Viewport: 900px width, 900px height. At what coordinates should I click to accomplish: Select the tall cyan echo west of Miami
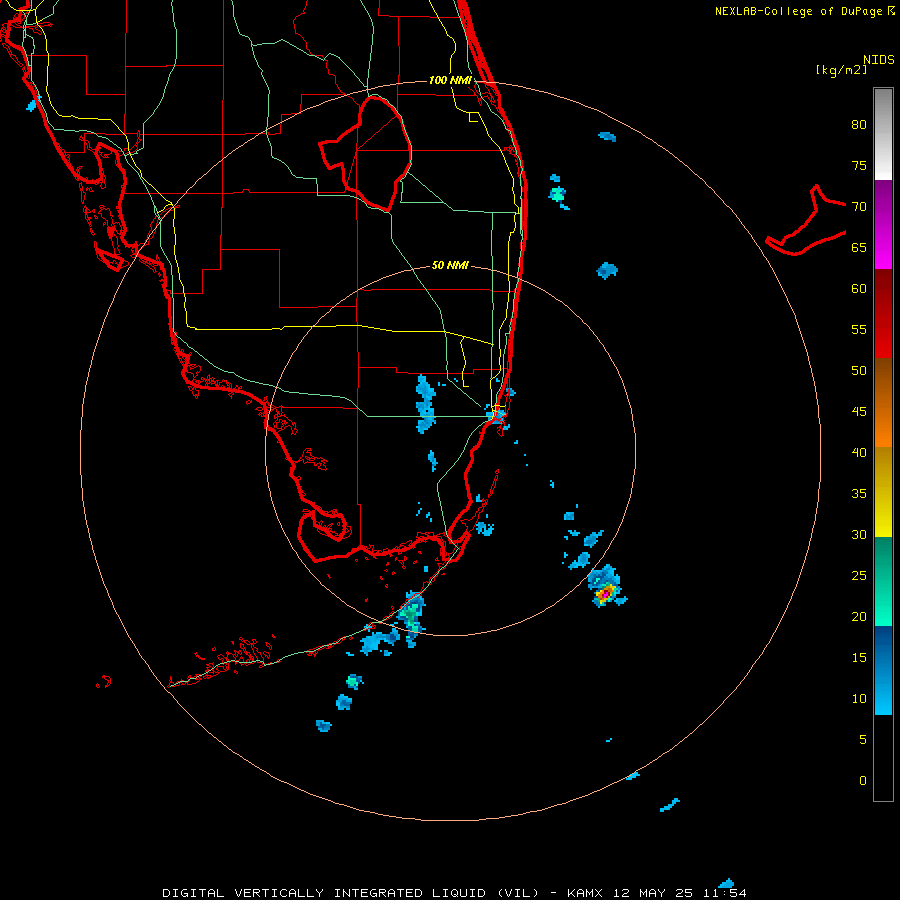pos(425,404)
